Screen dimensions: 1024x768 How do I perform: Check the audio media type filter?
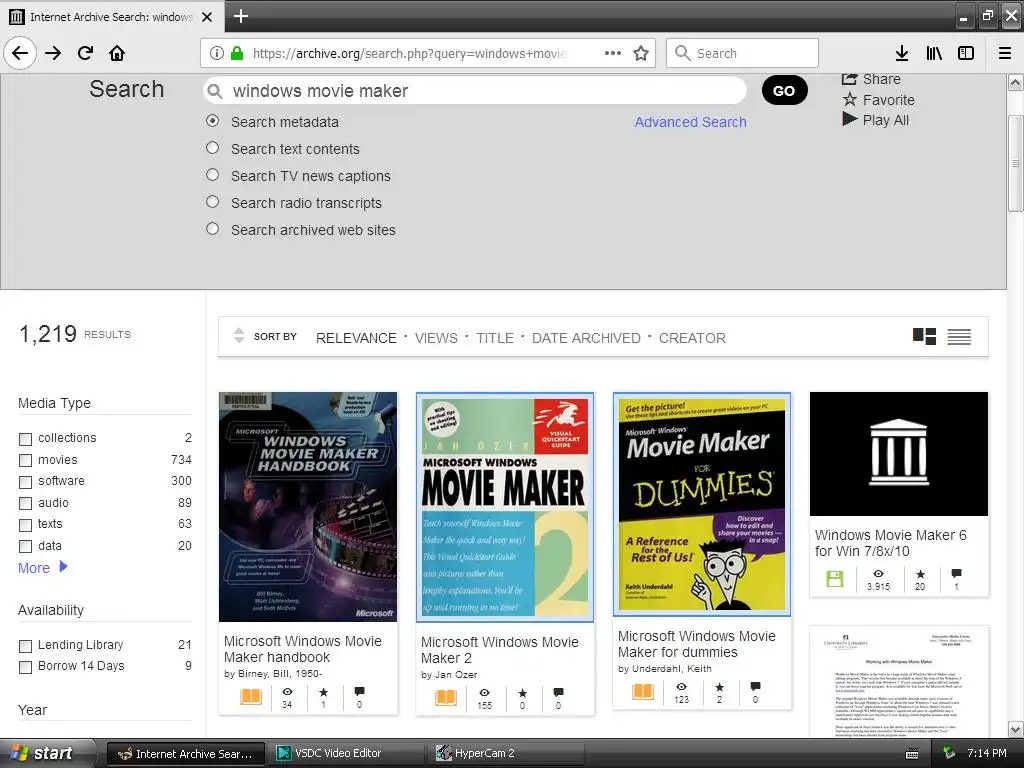point(25,504)
